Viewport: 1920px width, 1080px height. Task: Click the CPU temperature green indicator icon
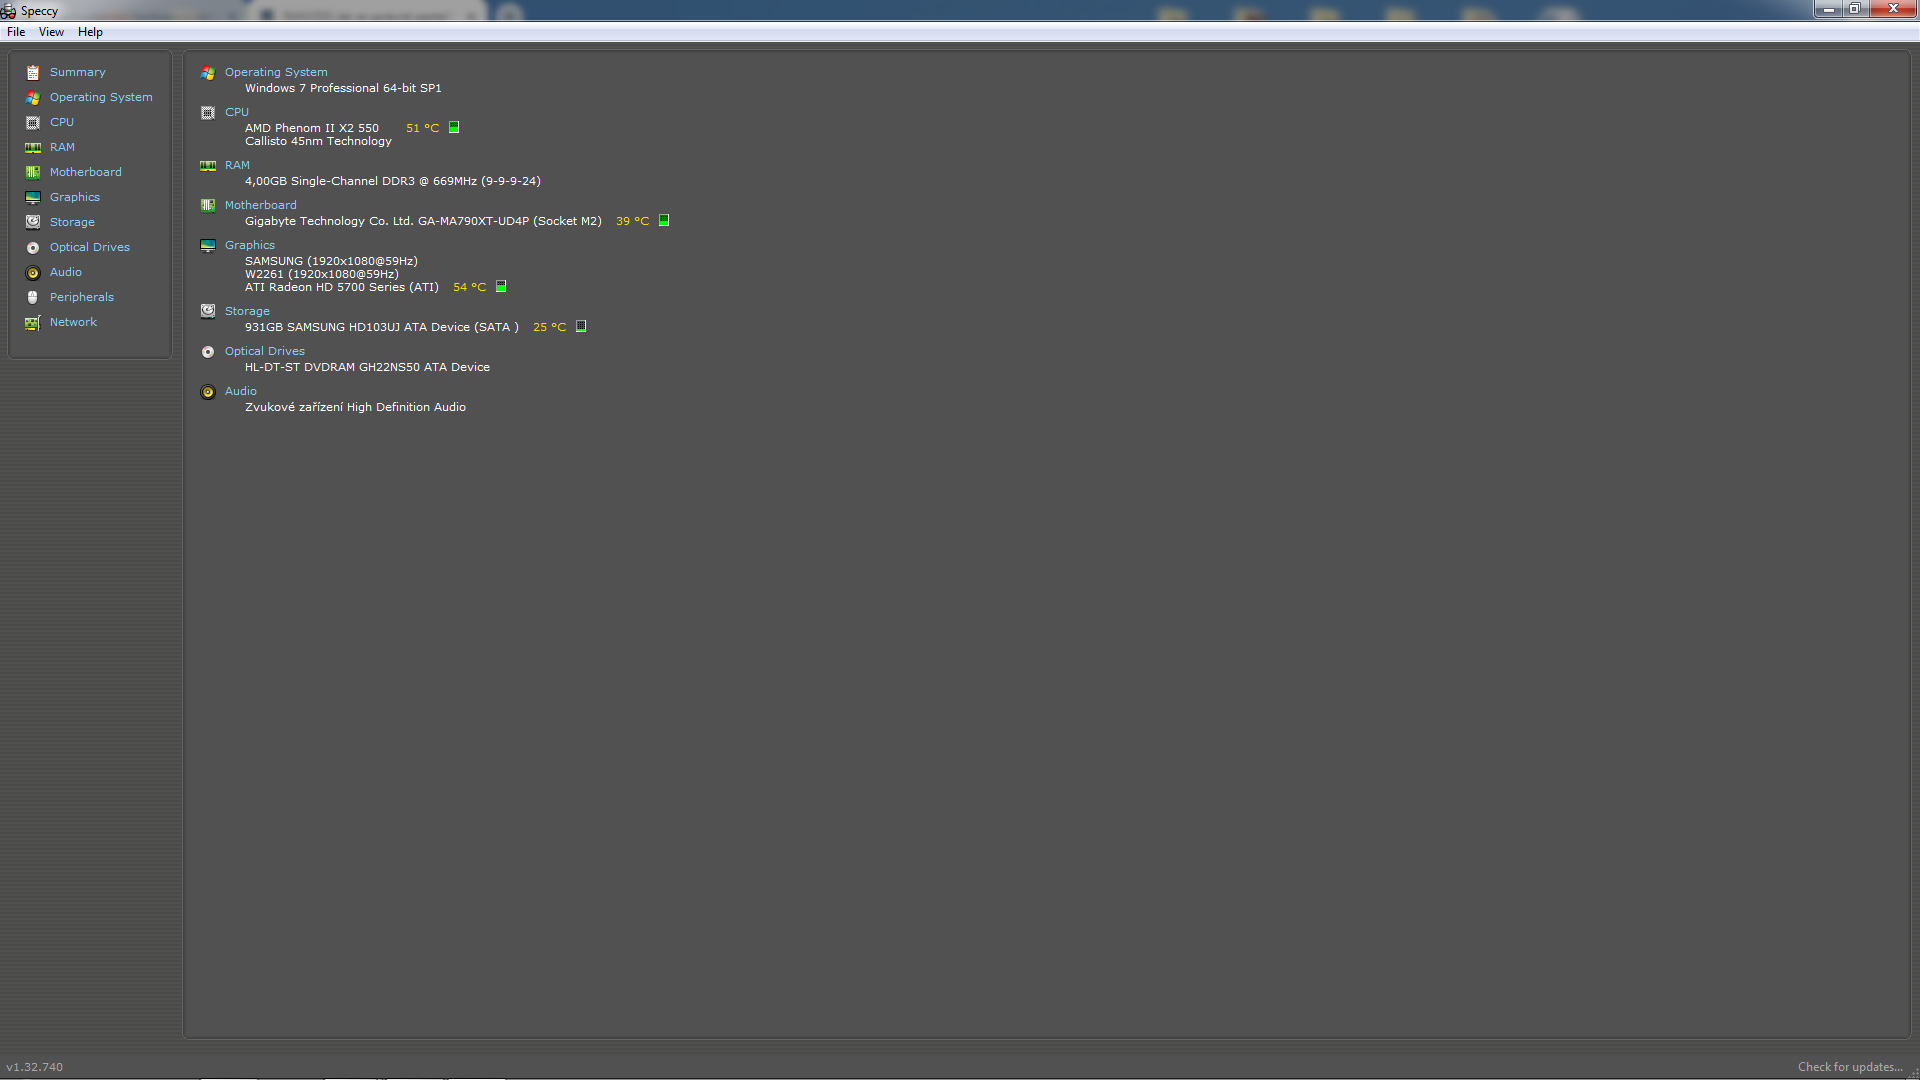pyautogui.click(x=454, y=127)
